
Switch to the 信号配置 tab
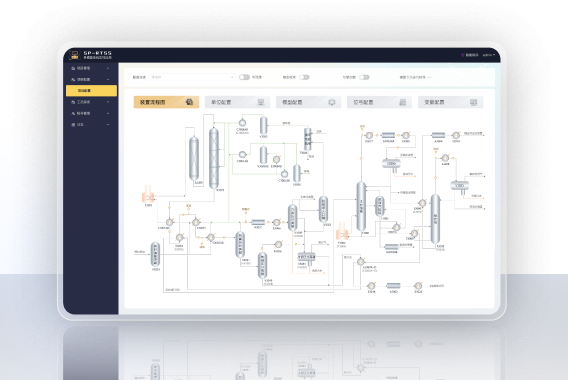click(x=379, y=102)
